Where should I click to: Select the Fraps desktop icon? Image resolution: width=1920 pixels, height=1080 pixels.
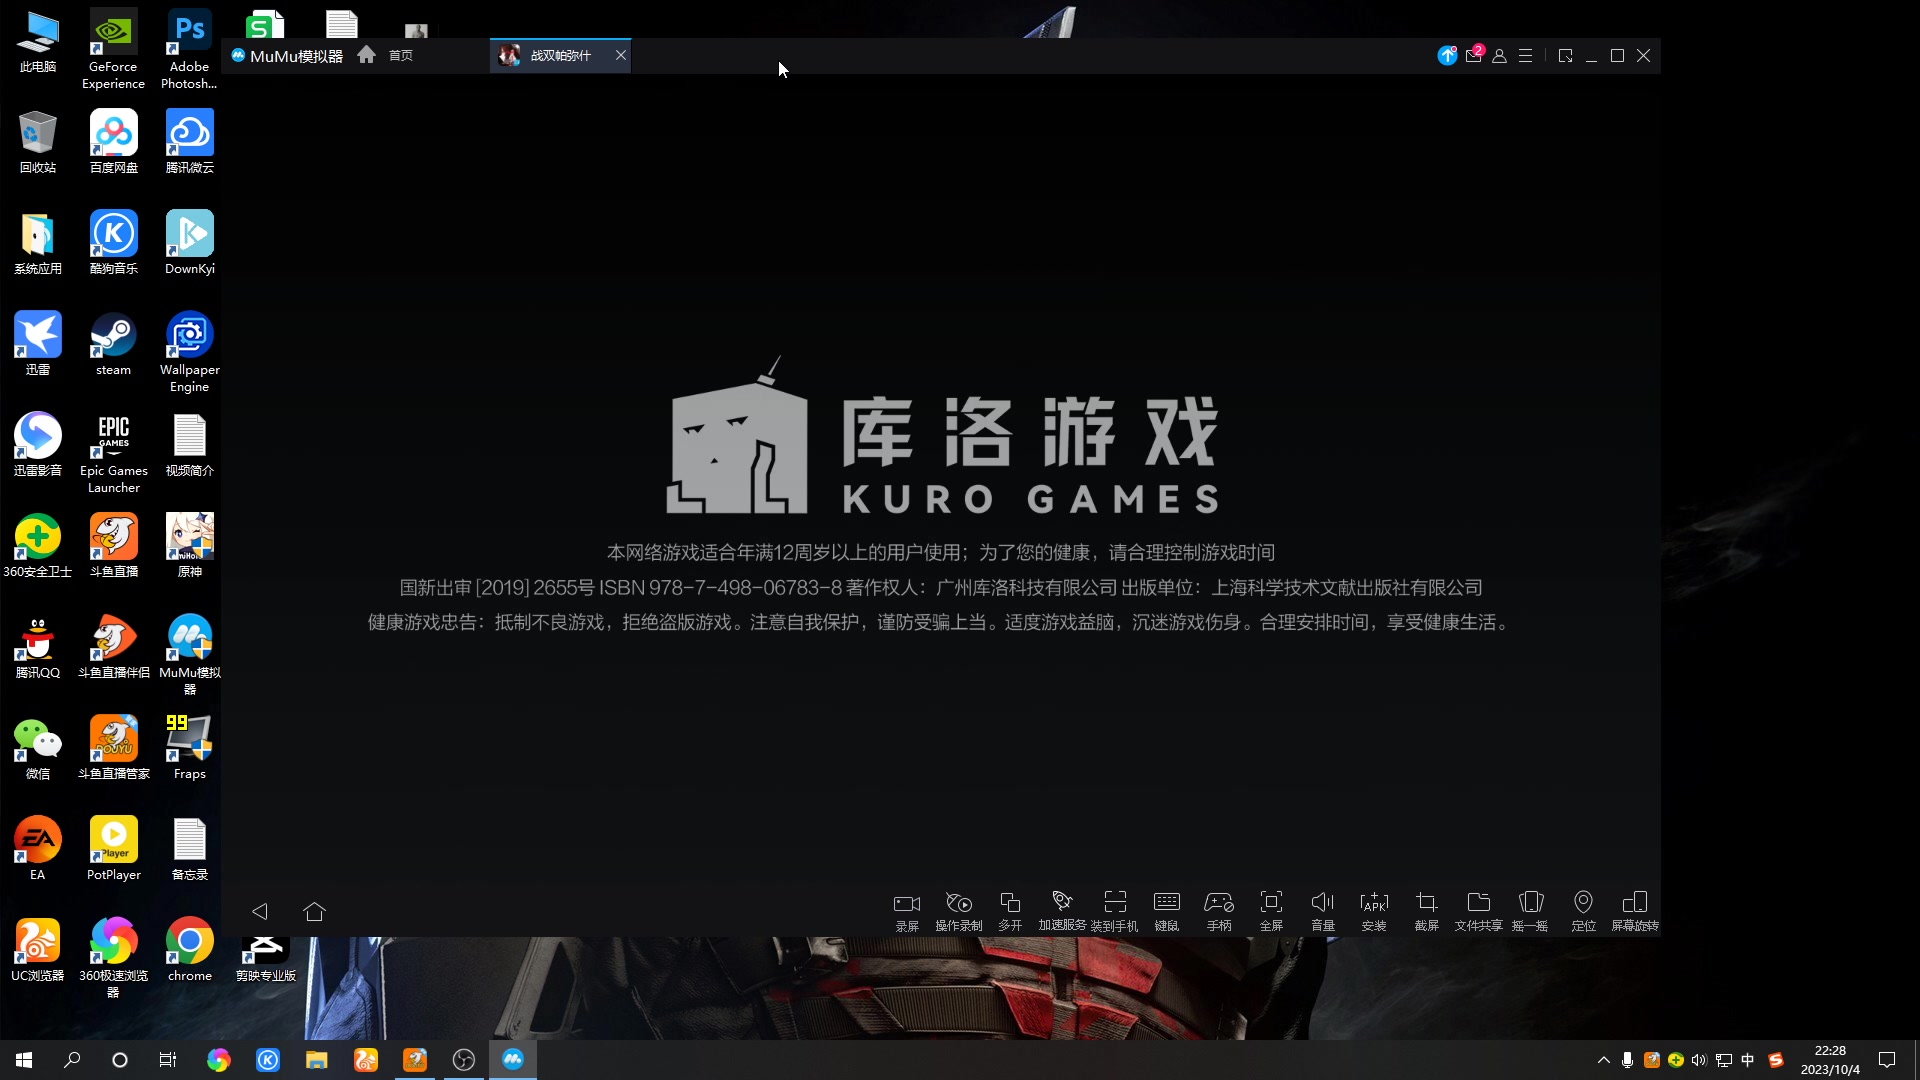pos(189,748)
